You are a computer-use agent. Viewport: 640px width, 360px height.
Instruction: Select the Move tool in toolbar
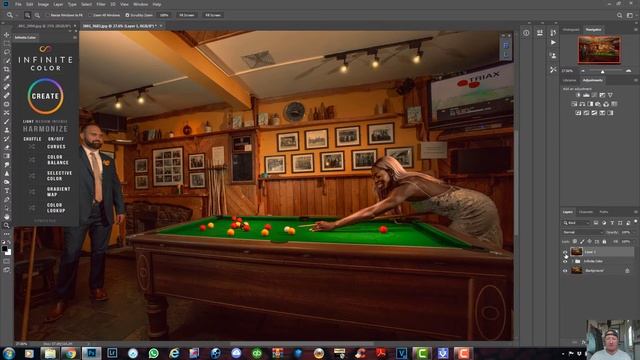click(x=7, y=35)
